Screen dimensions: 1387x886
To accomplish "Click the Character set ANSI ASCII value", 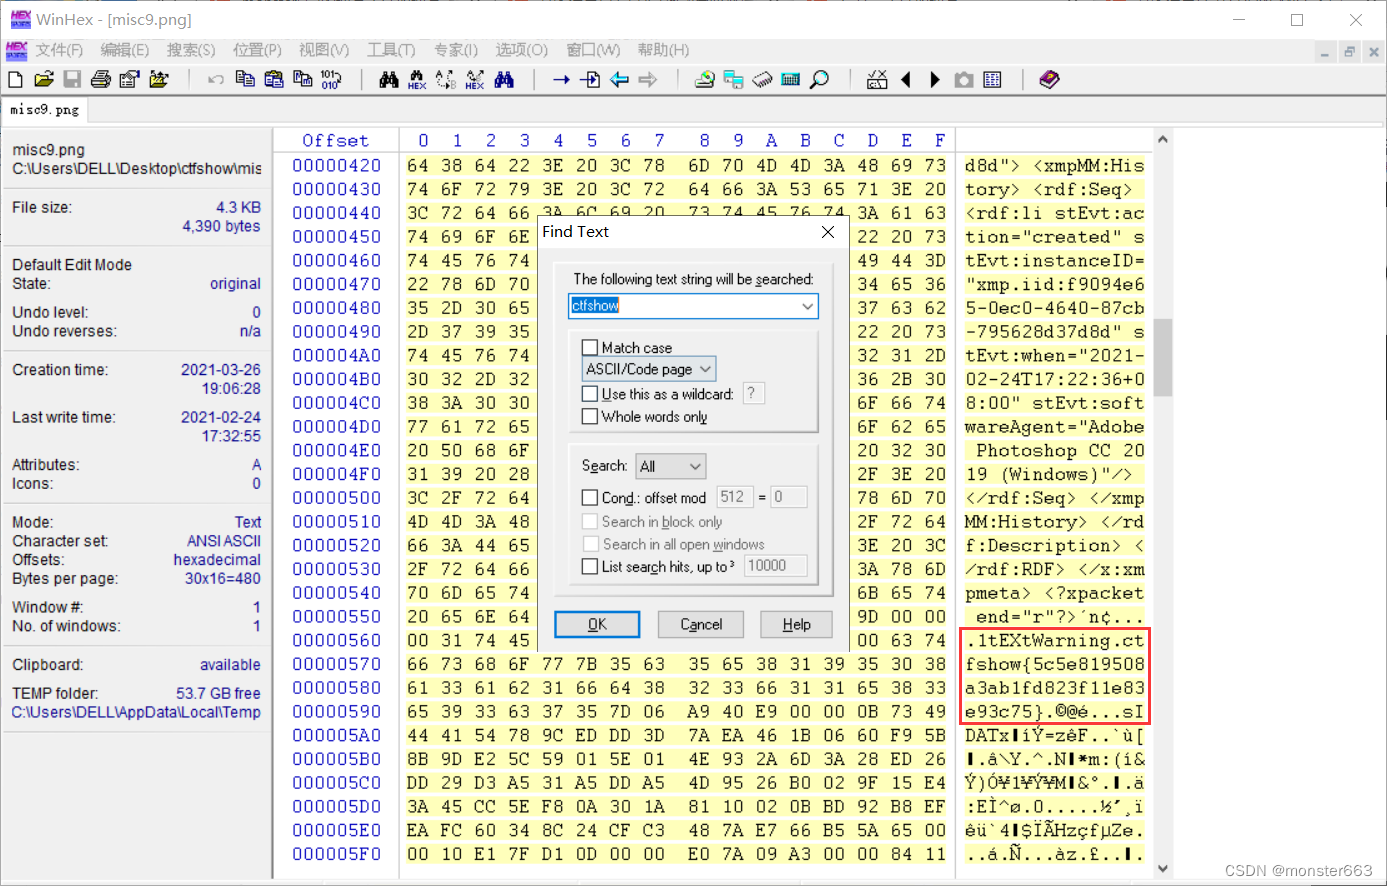I will [224, 541].
